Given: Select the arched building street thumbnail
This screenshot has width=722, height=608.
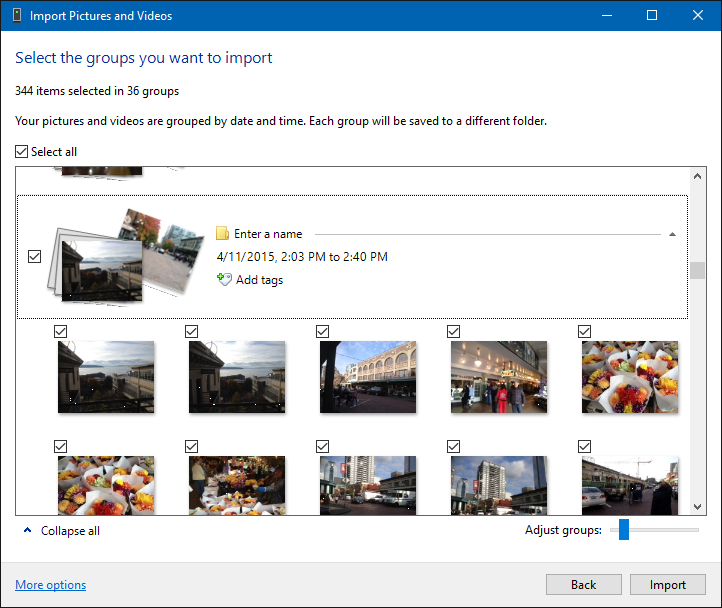Looking at the screenshot, I should [x=368, y=377].
